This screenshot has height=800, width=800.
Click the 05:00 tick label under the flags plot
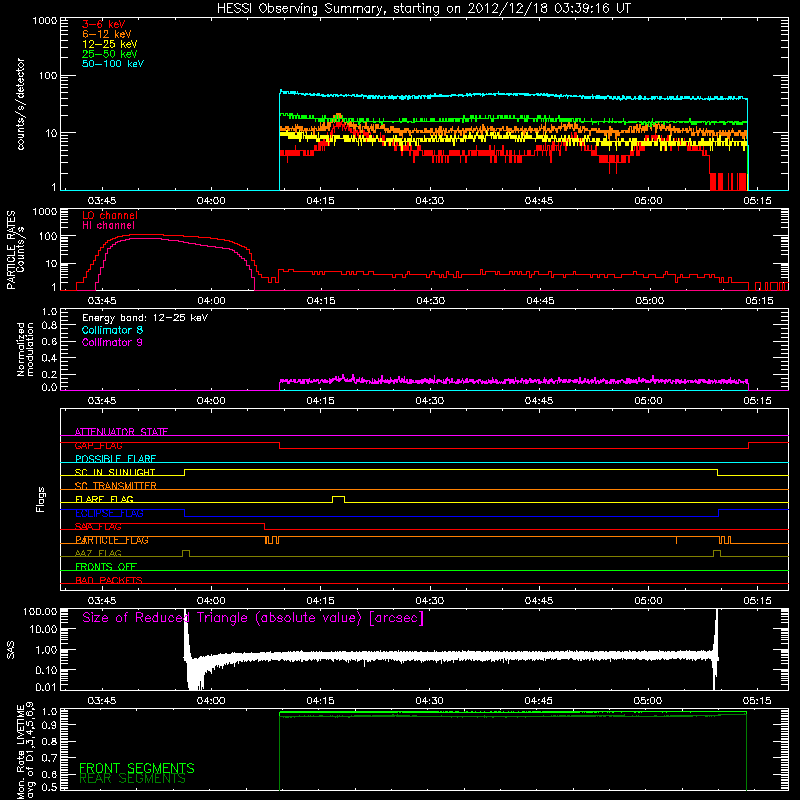click(x=648, y=601)
